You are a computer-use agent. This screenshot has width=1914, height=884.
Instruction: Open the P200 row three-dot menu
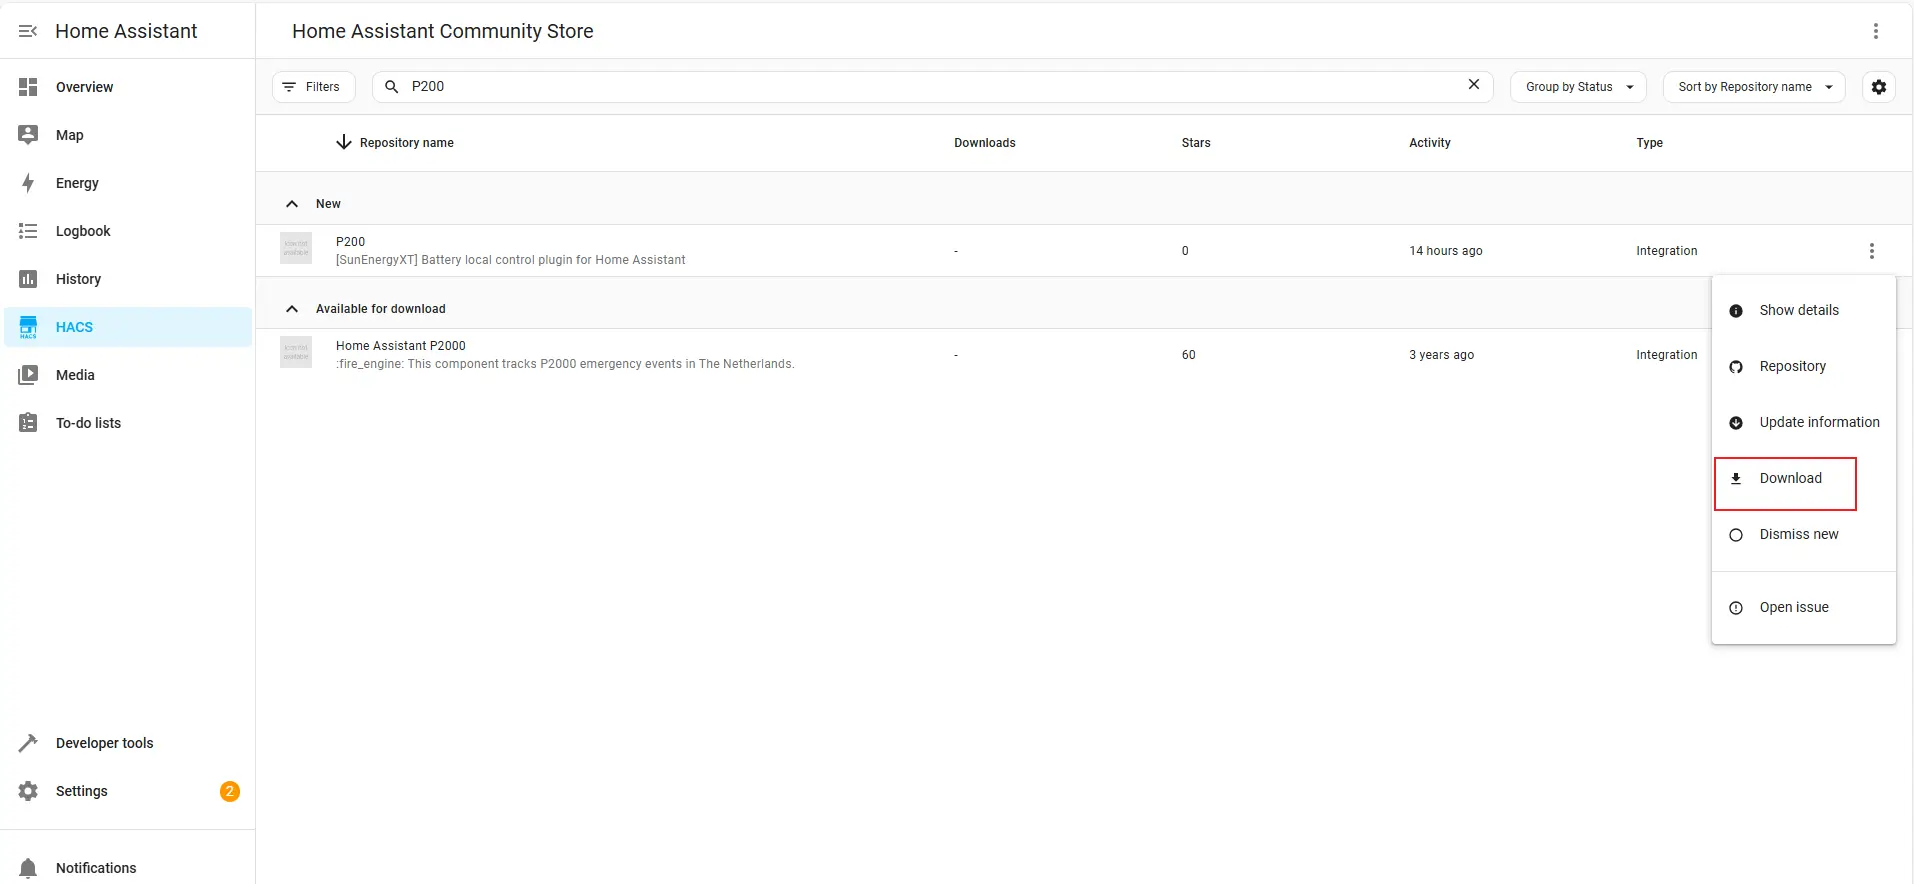tap(1871, 251)
